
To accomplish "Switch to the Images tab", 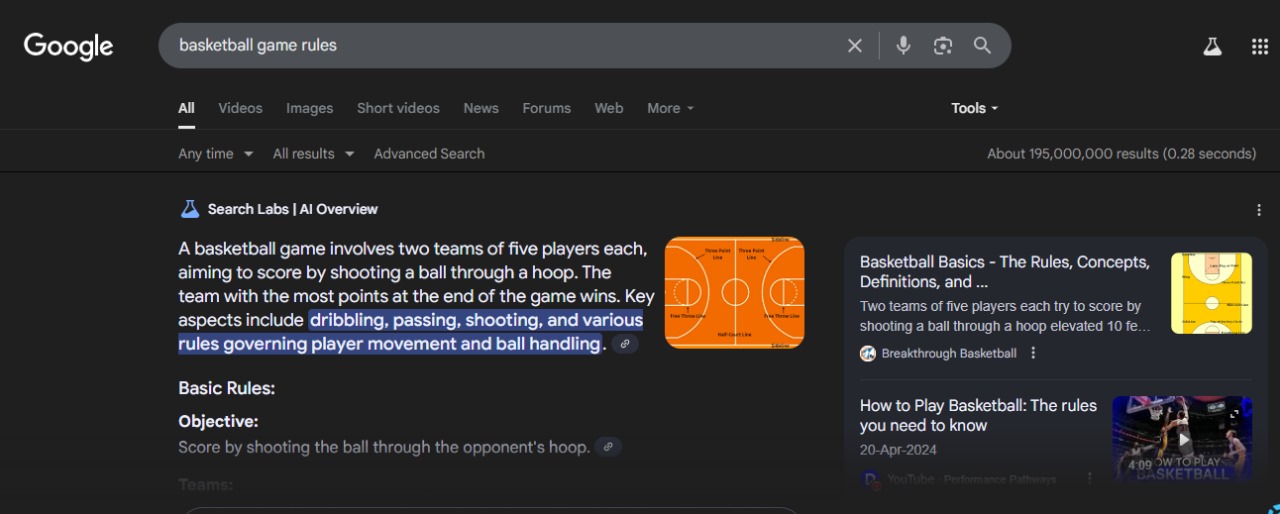I will pyautogui.click(x=309, y=108).
